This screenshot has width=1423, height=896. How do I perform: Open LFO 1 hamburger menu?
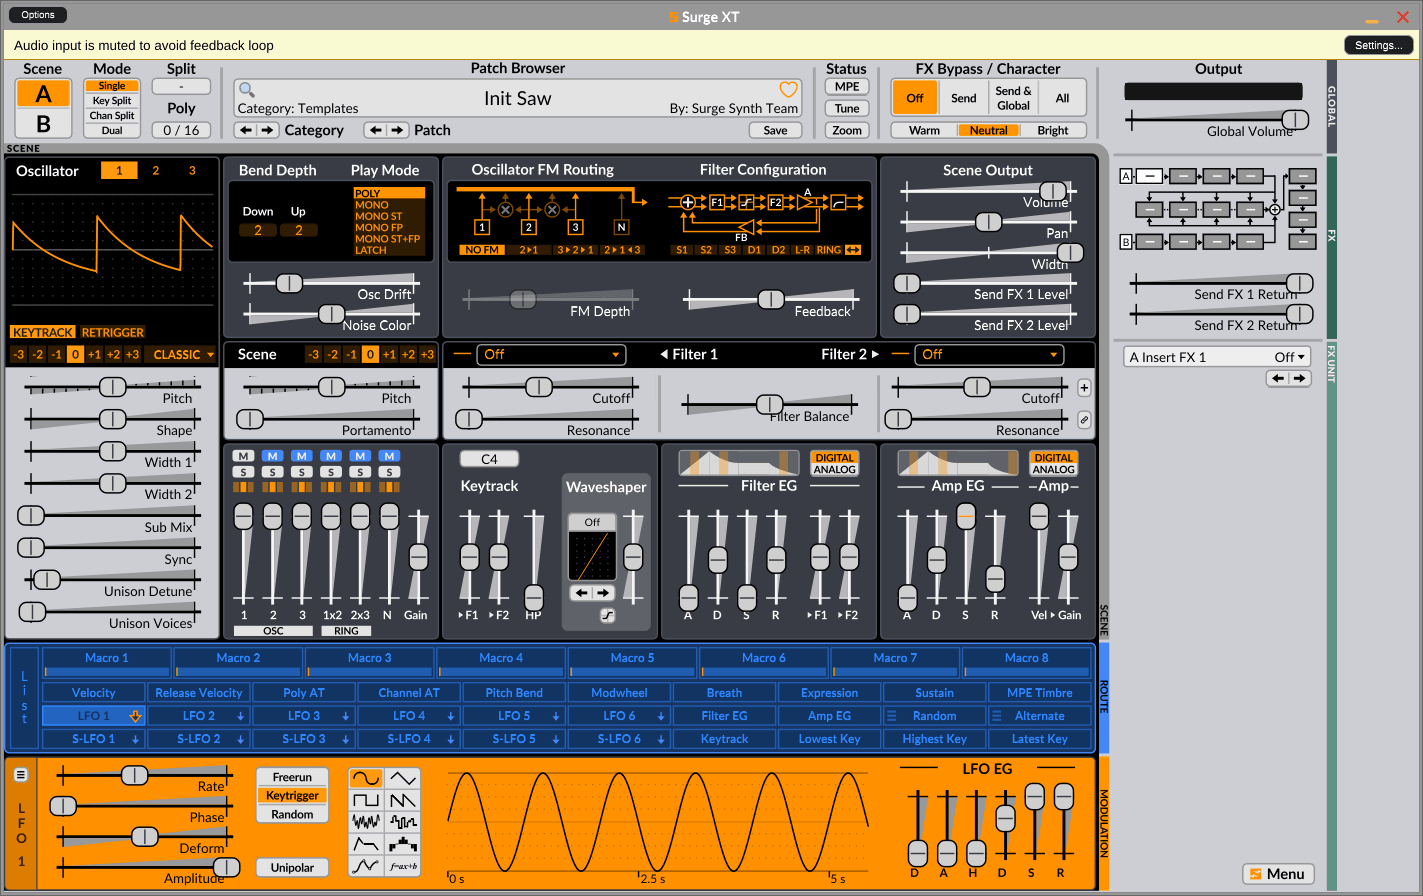[x=21, y=775]
